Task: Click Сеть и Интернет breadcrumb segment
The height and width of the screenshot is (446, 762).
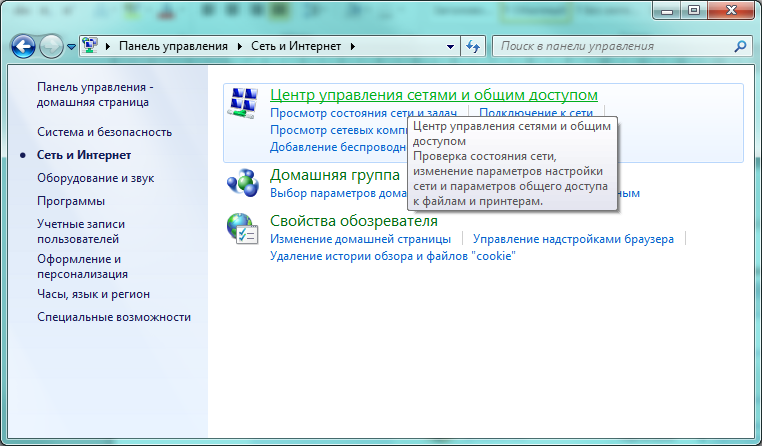Action: coord(296,46)
